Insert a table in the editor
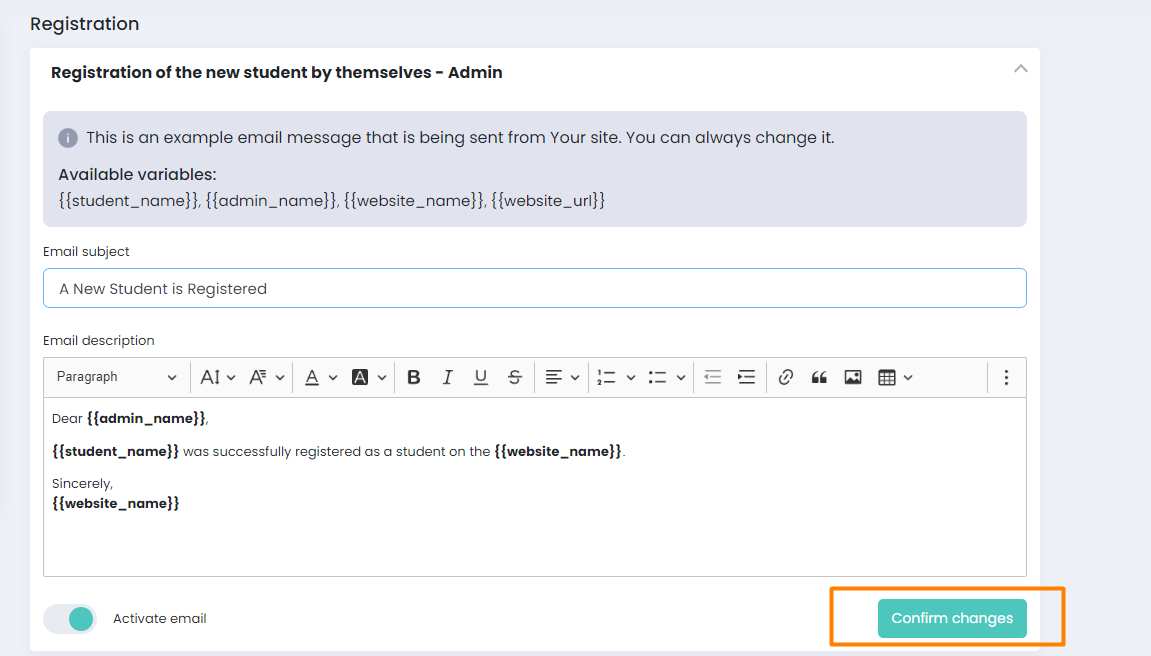 click(887, 377)
